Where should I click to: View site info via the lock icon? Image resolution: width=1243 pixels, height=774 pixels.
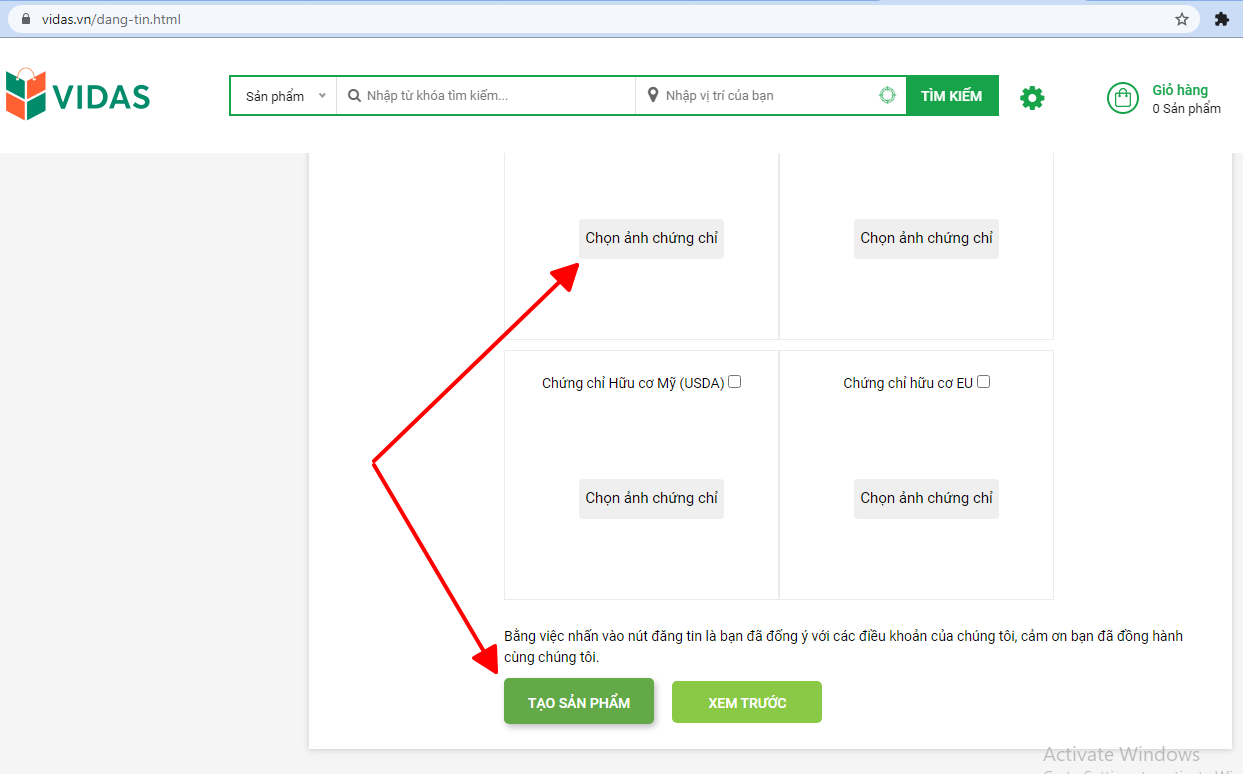[x=27, y=19]
